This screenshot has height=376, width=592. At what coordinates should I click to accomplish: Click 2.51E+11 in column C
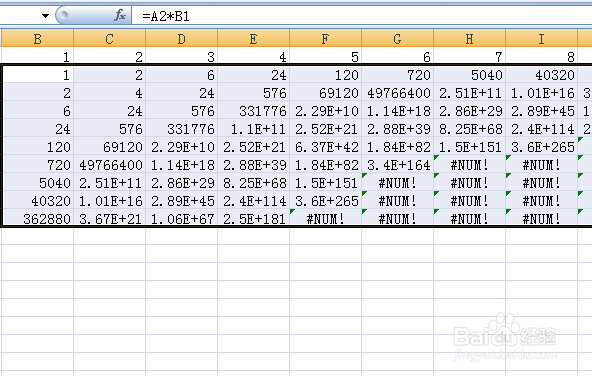(109, 183)
